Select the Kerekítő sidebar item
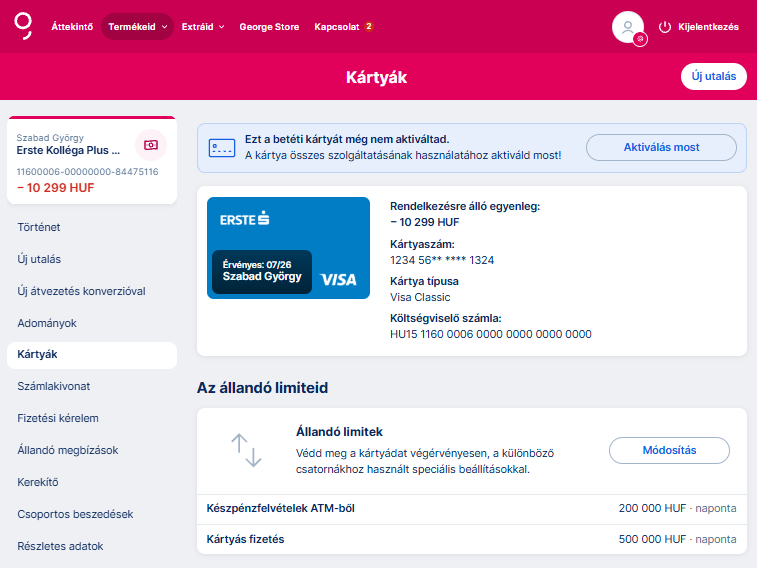This screenshot has width=757, height=568. [x=38, y=482]
